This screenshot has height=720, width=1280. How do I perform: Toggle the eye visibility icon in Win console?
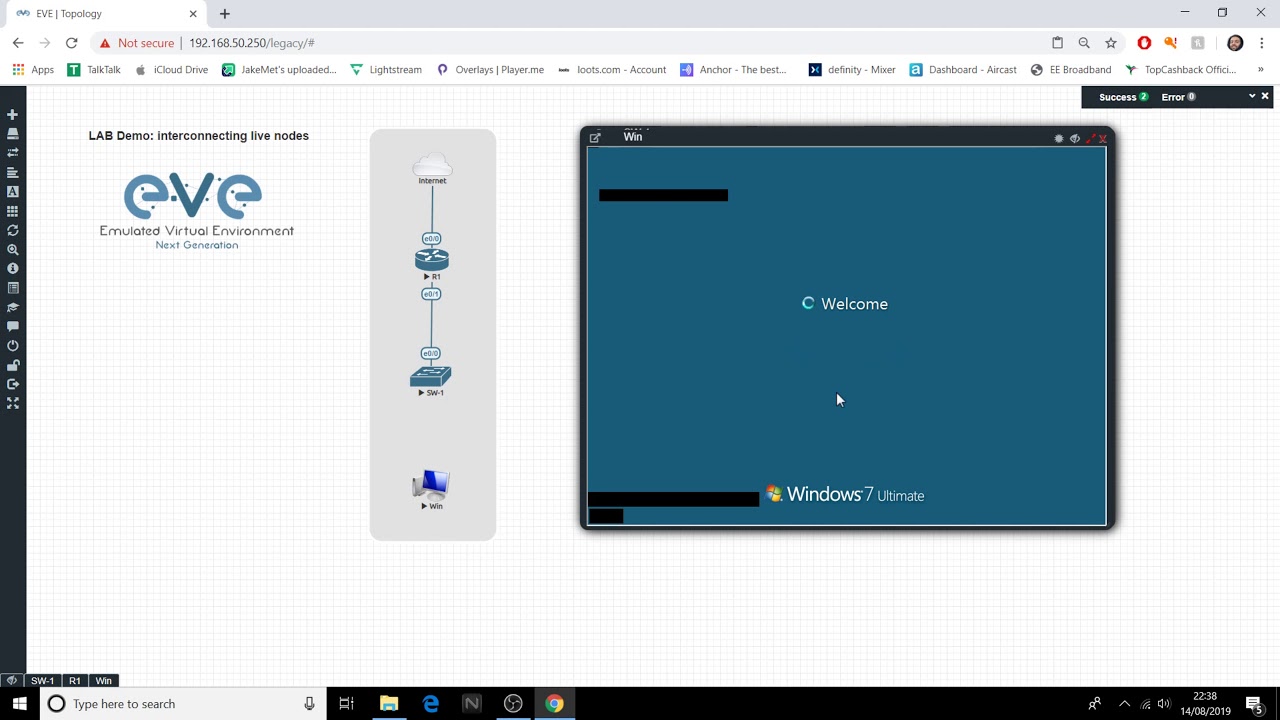(1075, 139)
